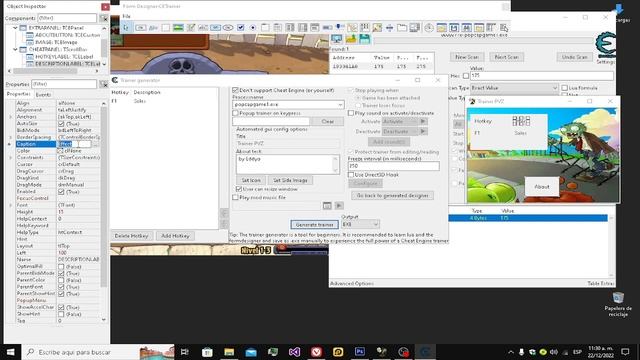This screenshot has width=640, height=360.
Task: Pick the TrackBar component in Form Designer toolbar
Action: [340, 27]
